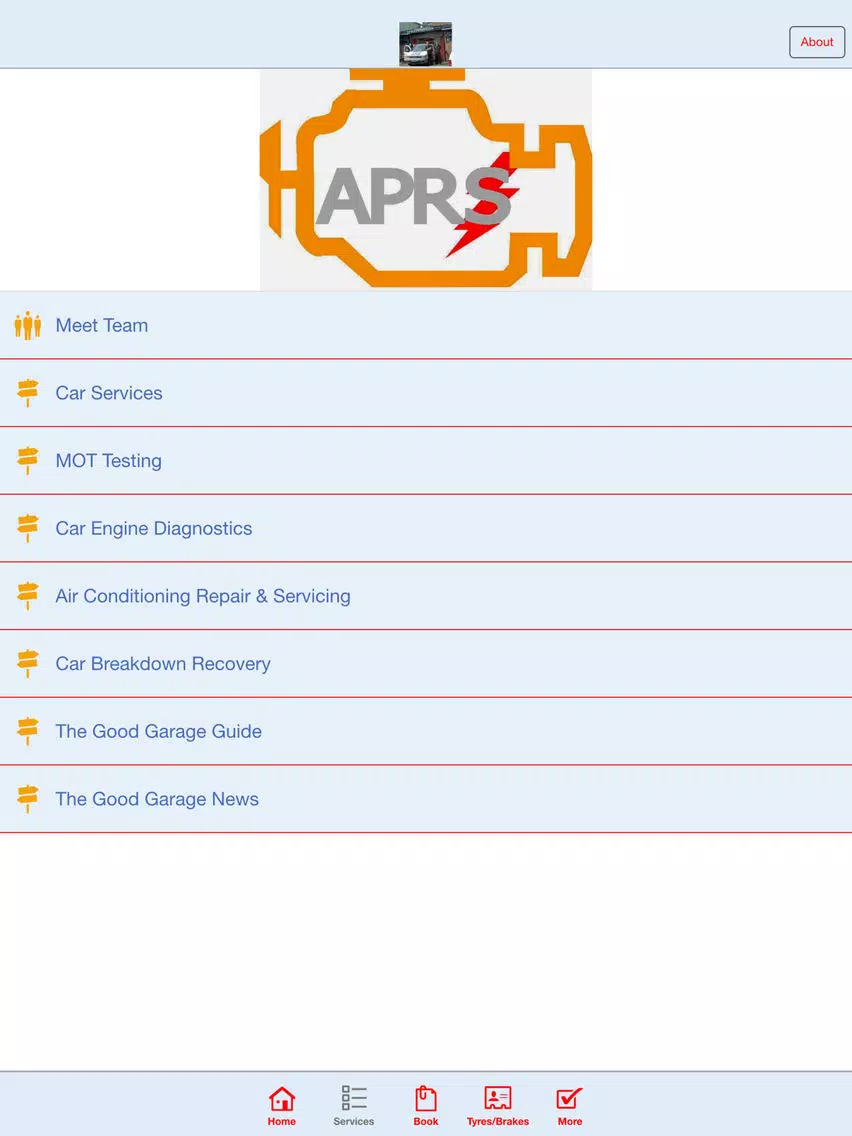Screen dimensions: 852x1136
Task: Tap the garage photo thumbnail in header
Action: 426,44
